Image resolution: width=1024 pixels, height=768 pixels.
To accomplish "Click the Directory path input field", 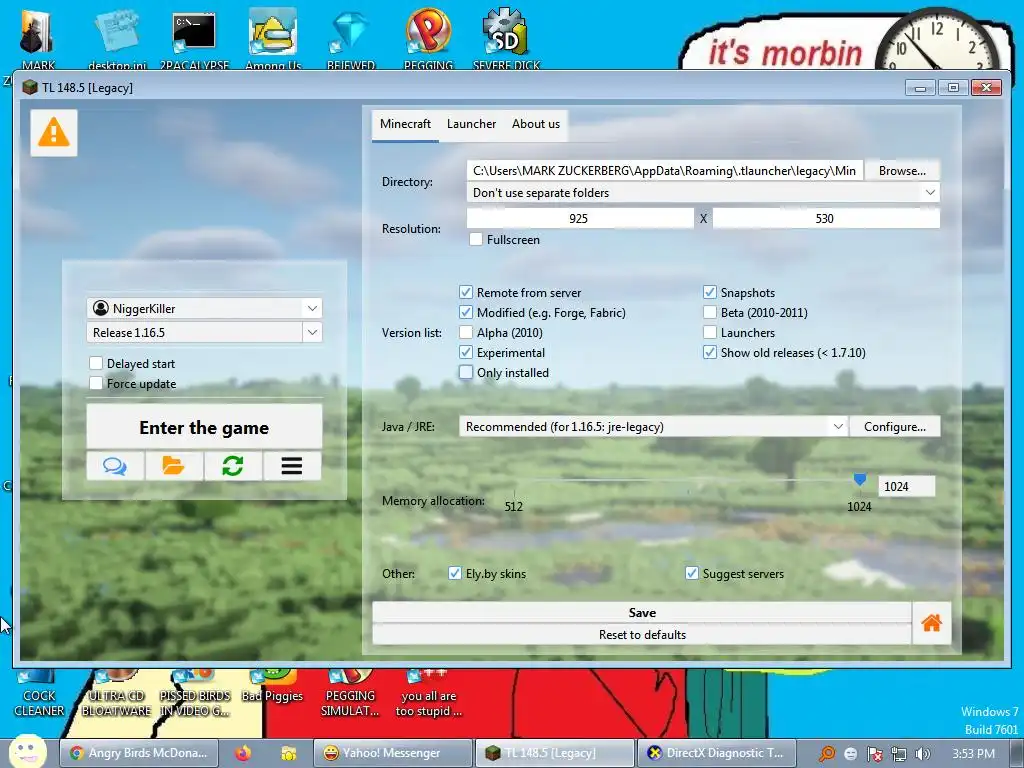I will click(x=665, y=170).
